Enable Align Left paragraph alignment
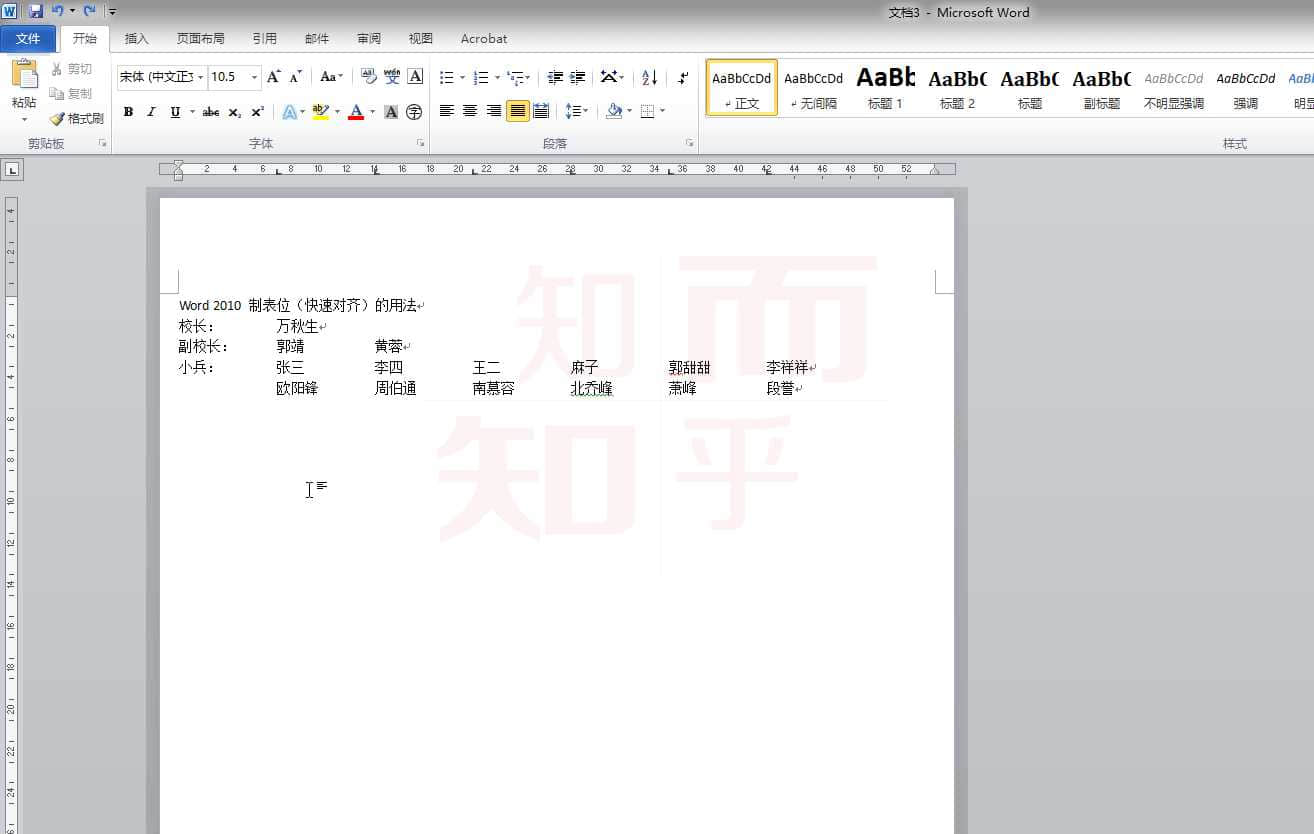The width and height of the screenshot is (1314, 834). tap(447, 111)
